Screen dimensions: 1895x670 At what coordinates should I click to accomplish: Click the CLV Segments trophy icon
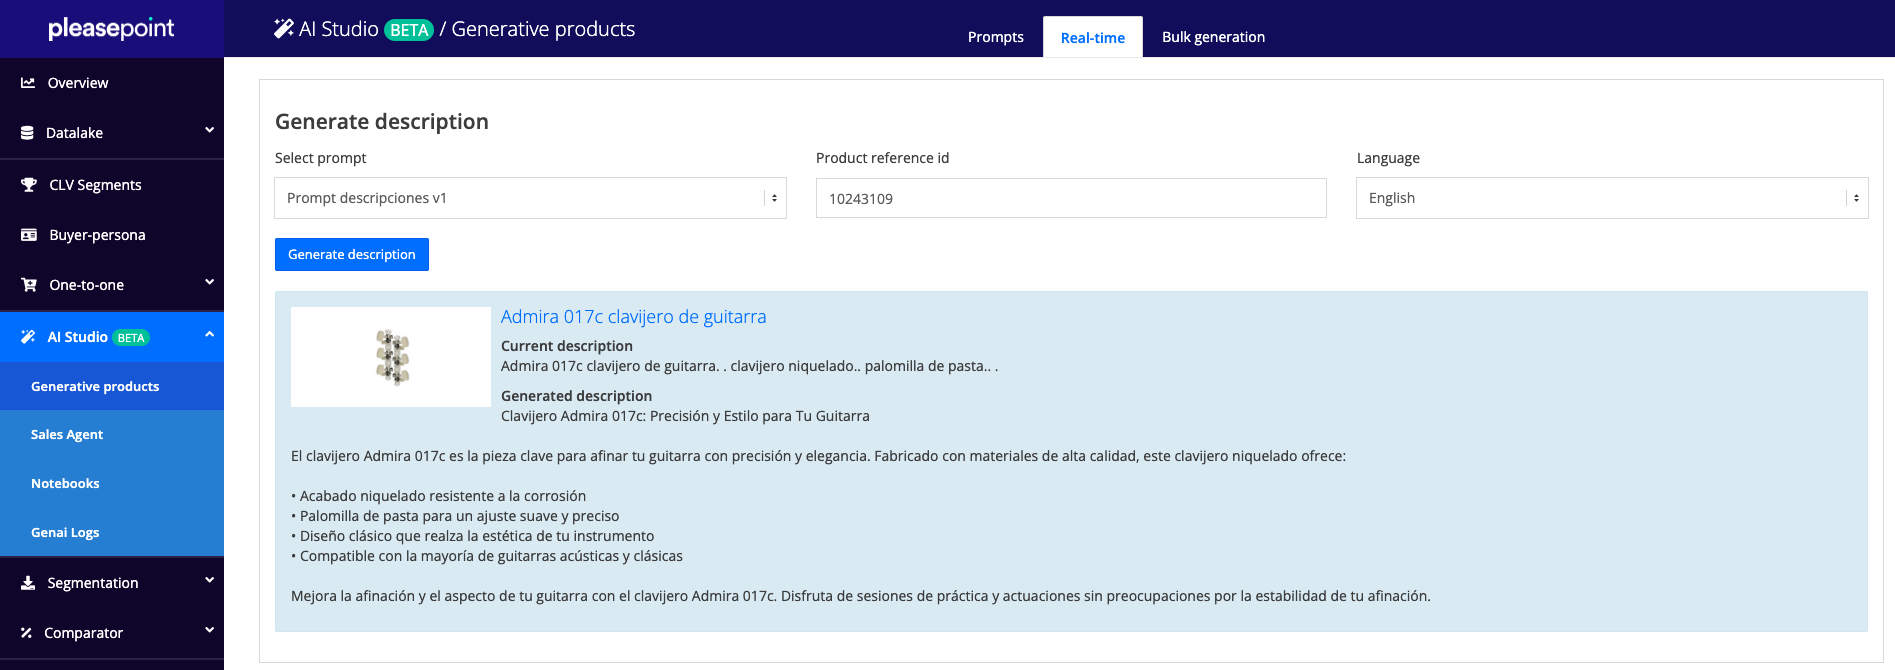pos(29,185)
